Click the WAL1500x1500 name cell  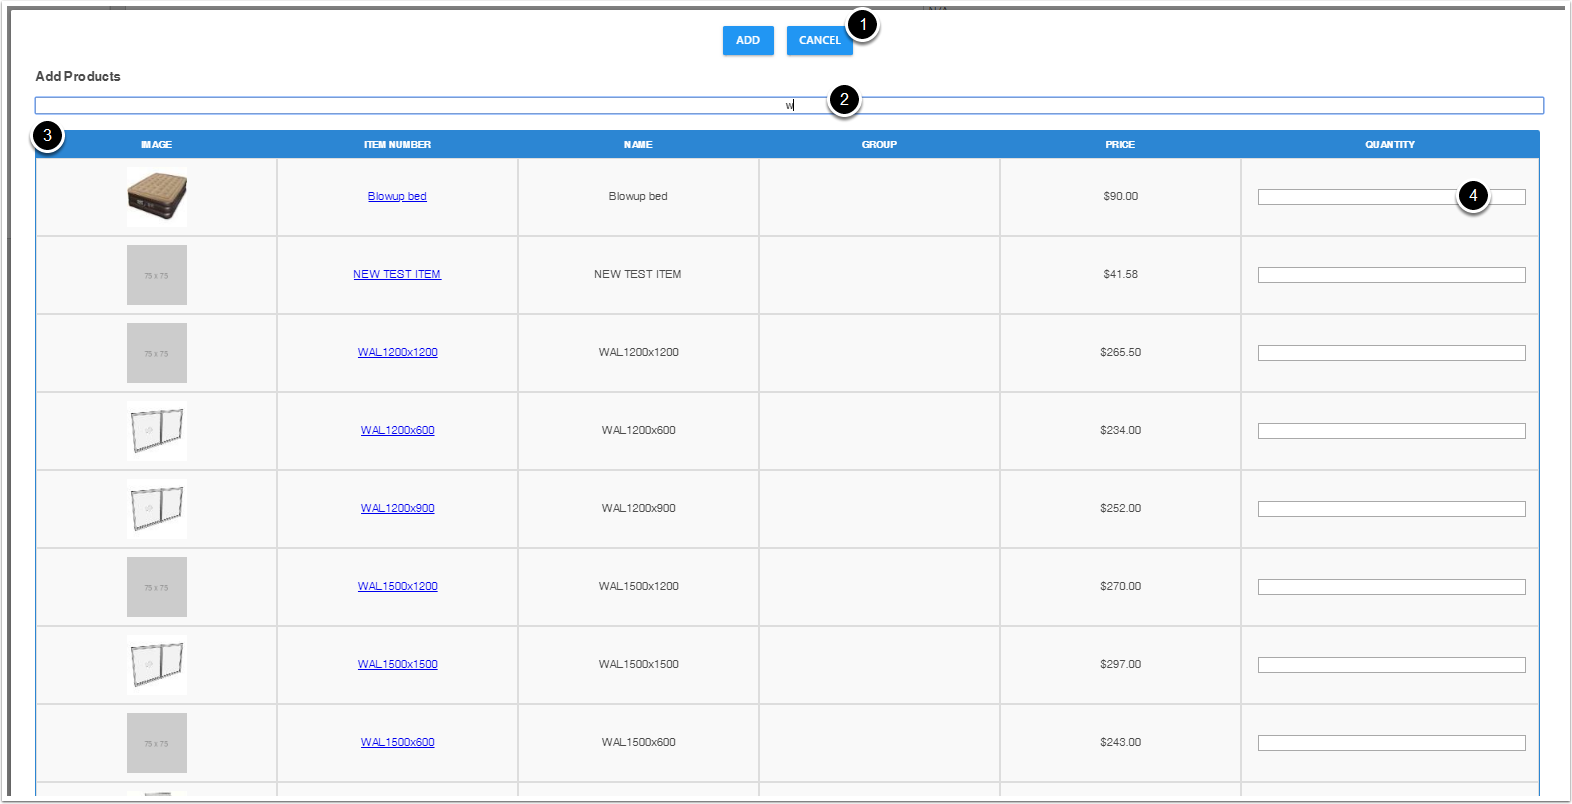click(638, 664)
